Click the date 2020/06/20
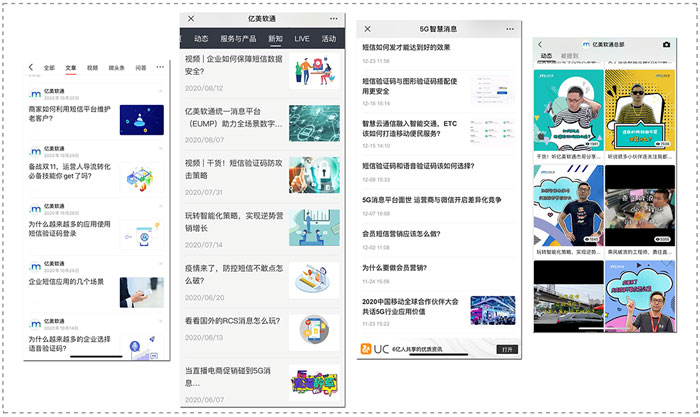700x417 pixels. click(x=204, y=297)
